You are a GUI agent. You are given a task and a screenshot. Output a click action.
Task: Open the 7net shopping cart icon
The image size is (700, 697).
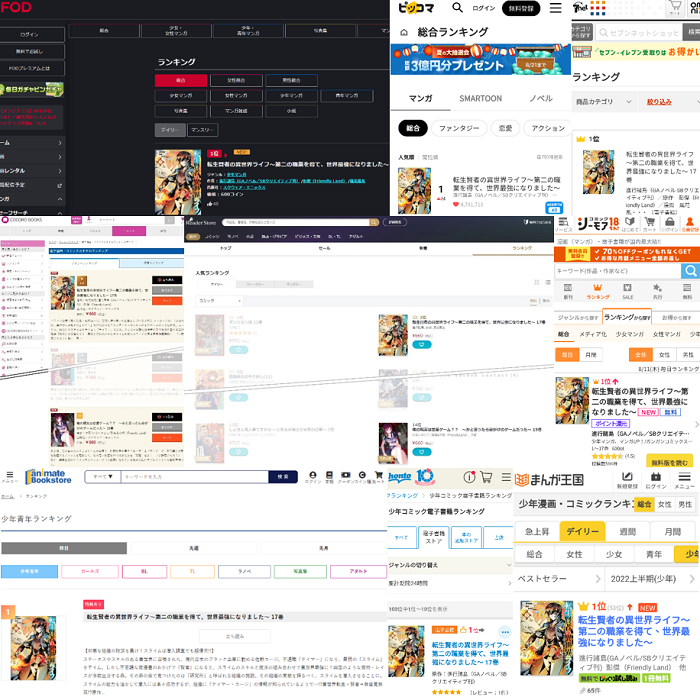tap(675, 8)
